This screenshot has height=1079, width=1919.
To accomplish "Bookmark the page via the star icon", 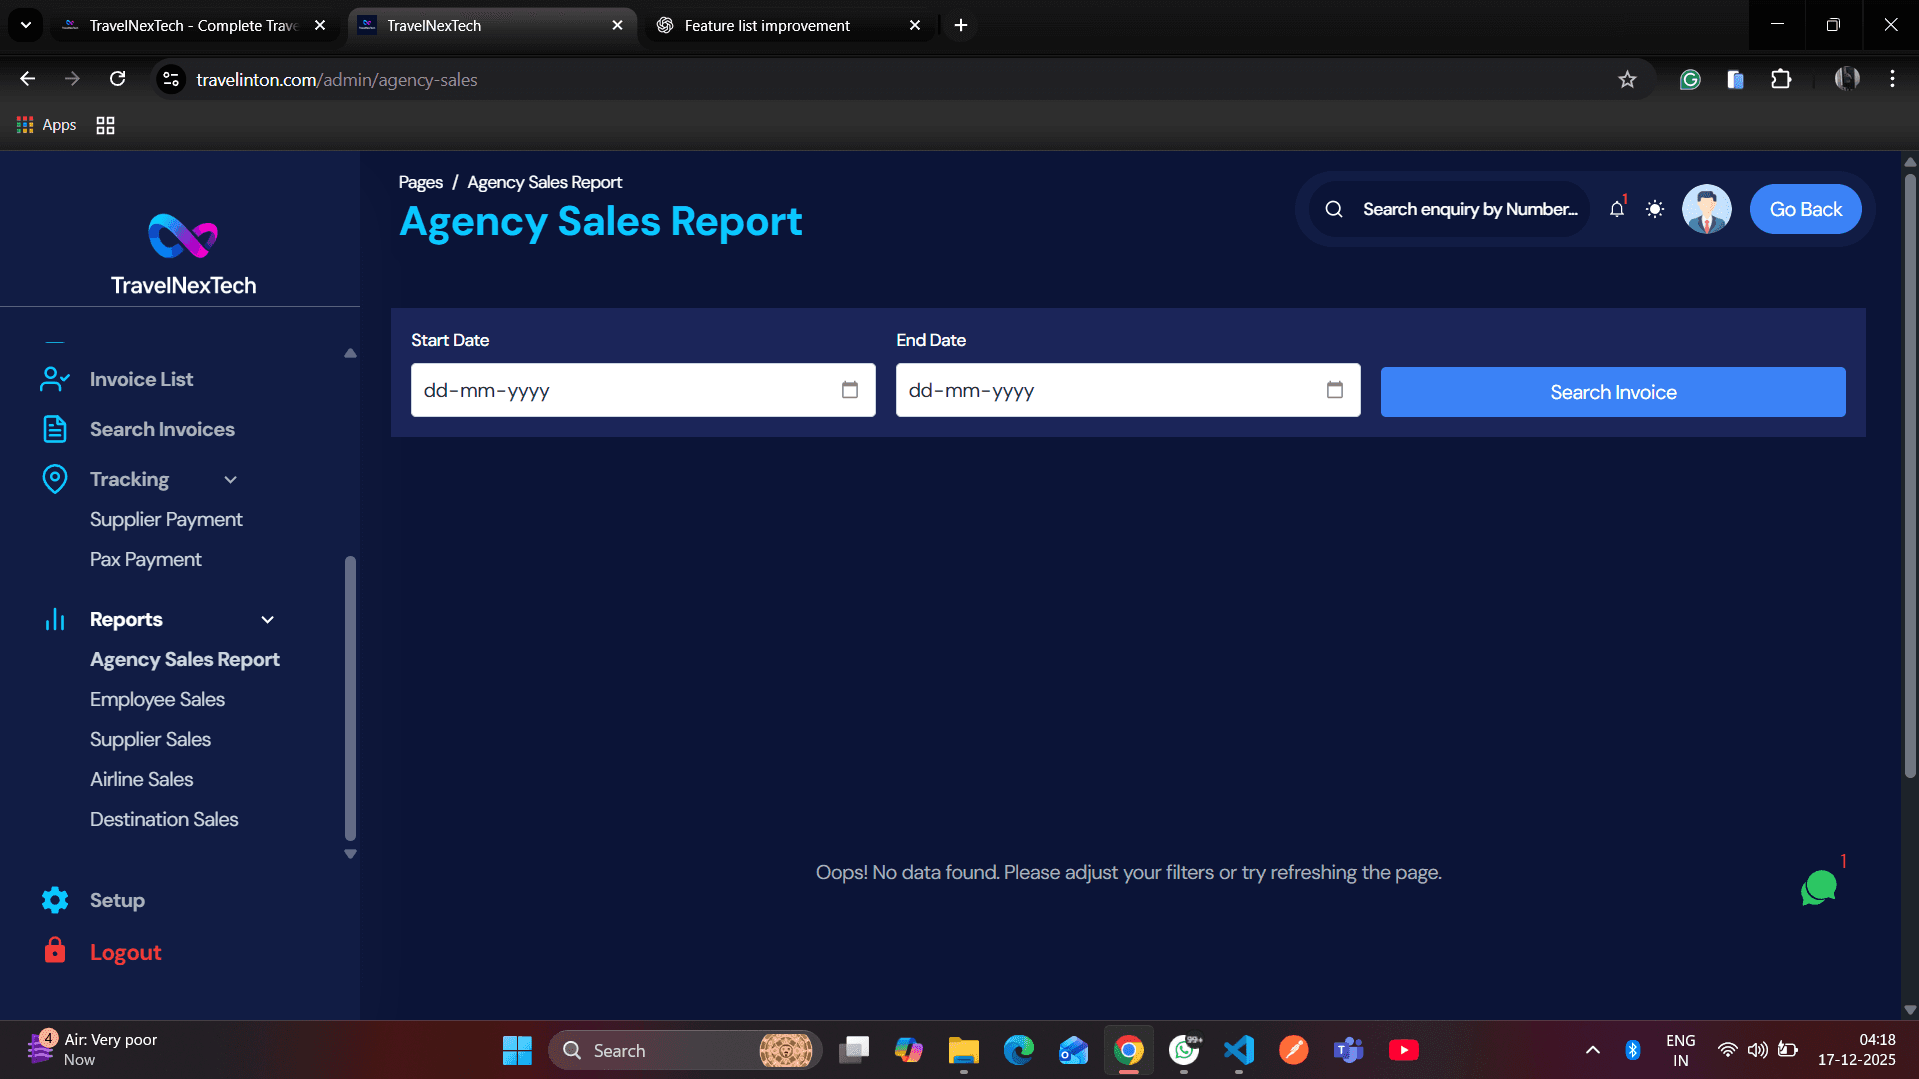I will (x=1627, y=79).
